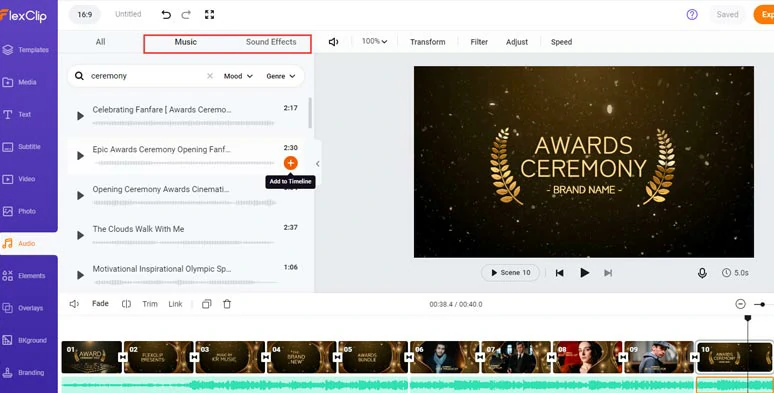Click the timeline zoom slider handle
Image resolution: width=774 pixels, height=393 pixels.
click(x=763, y=305)
